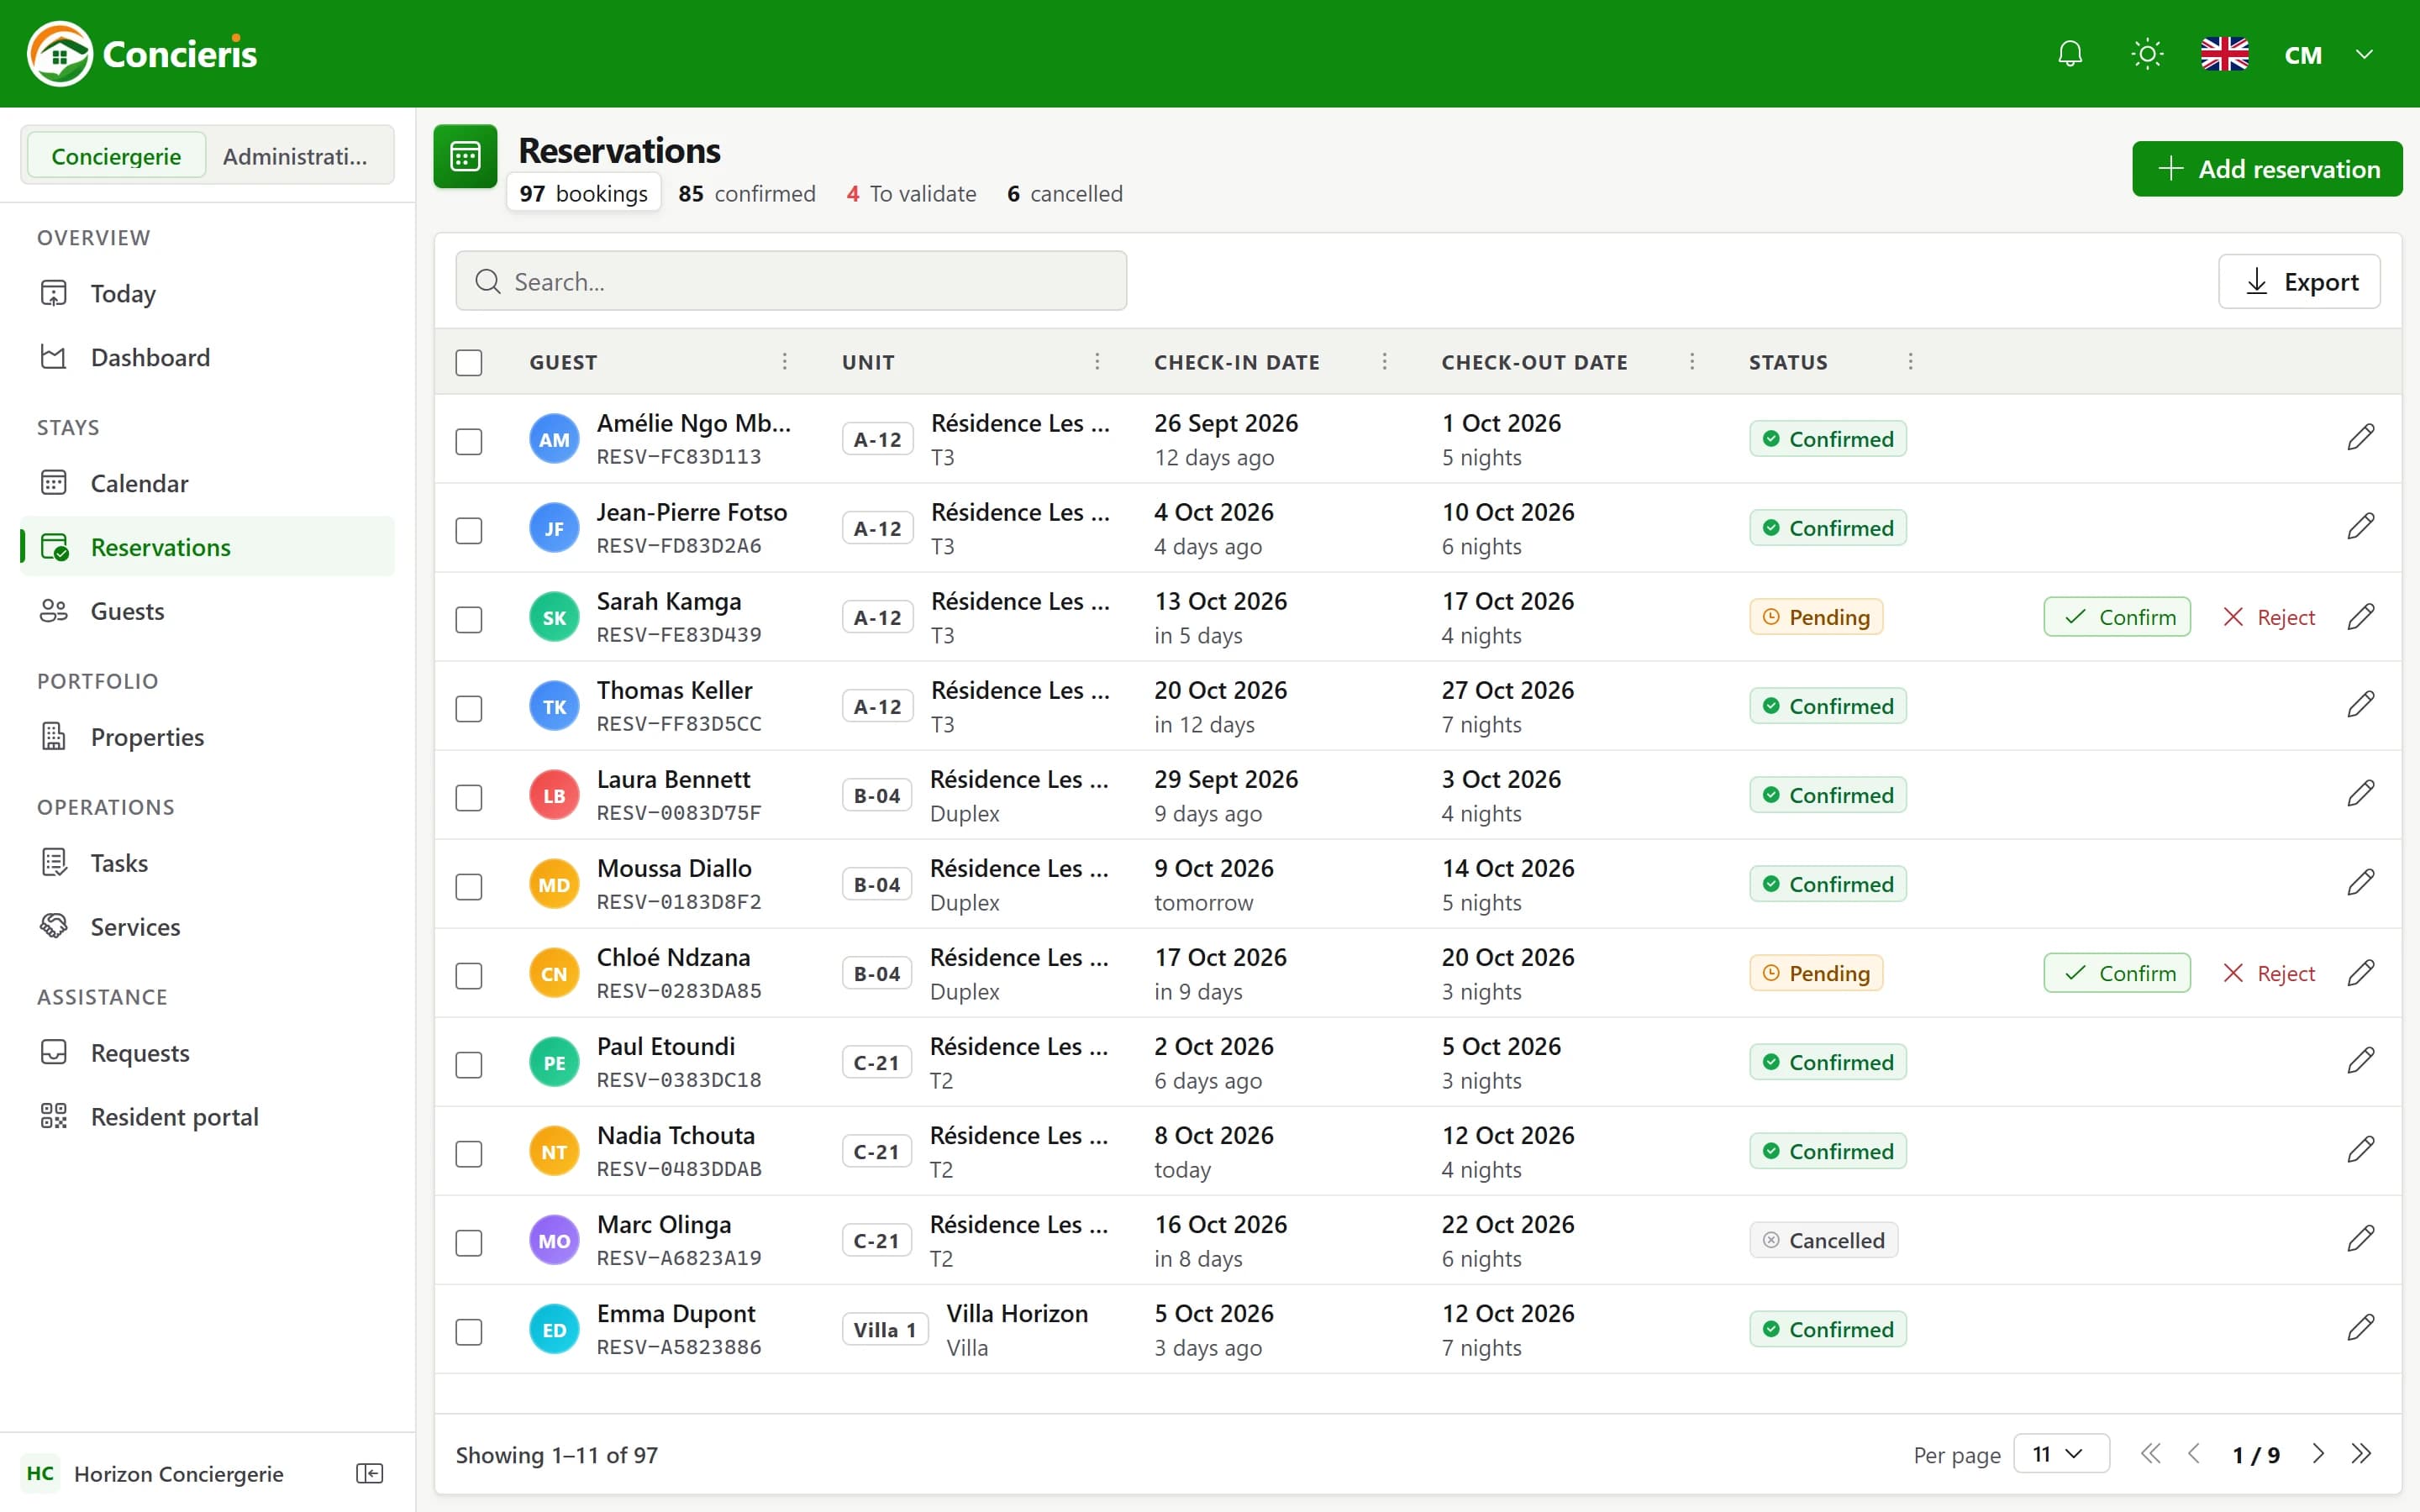
Task: Edit Jean-Pierre Fotso reservation pencil
Action: [x=2360, y=527]
